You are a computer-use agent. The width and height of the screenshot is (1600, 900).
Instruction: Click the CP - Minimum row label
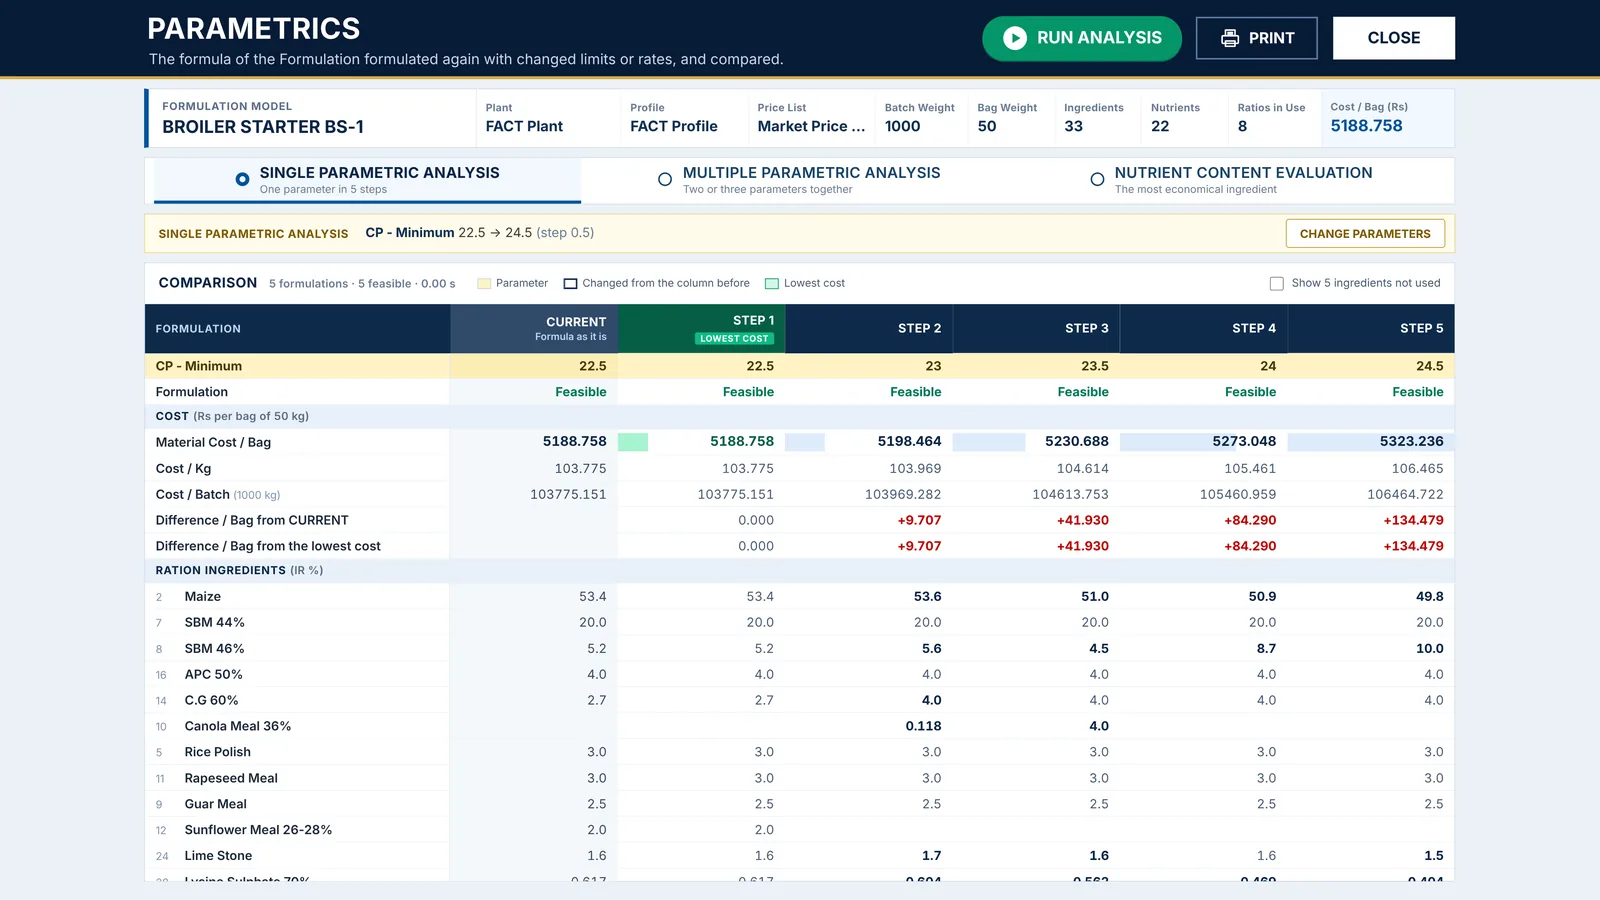(x=199, y=366)
